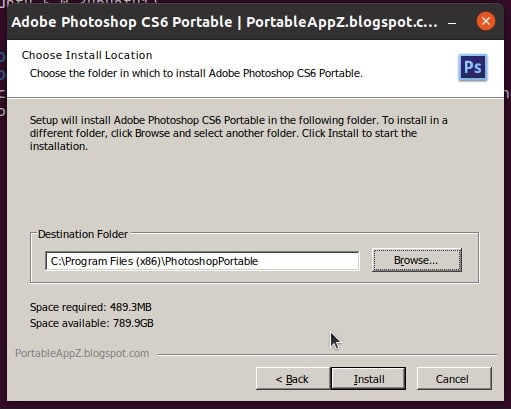Screen dimensions: 511x409
Task: Click the PortableAppZ.blogspot.com branding text
Action: tap(82, 353)
